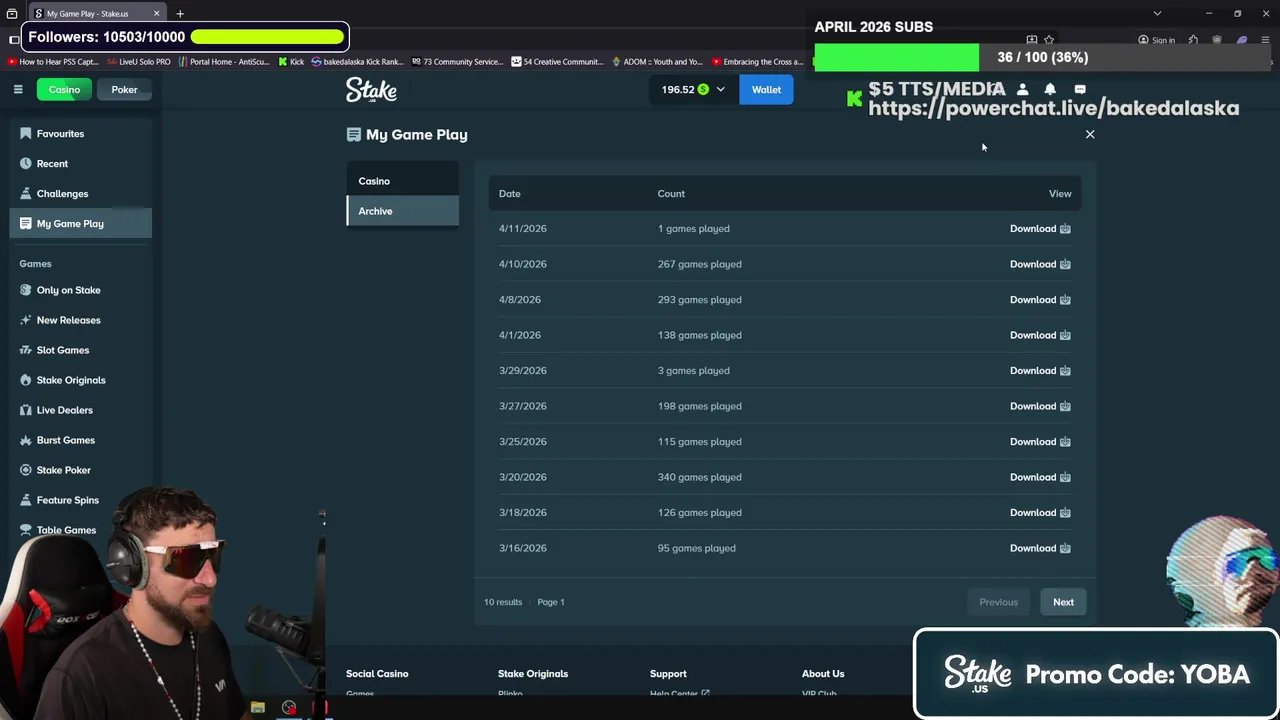Viewport: 1280px width, 720px height.
Task: Click the Stake logo in header
Action: coord(371,90)
